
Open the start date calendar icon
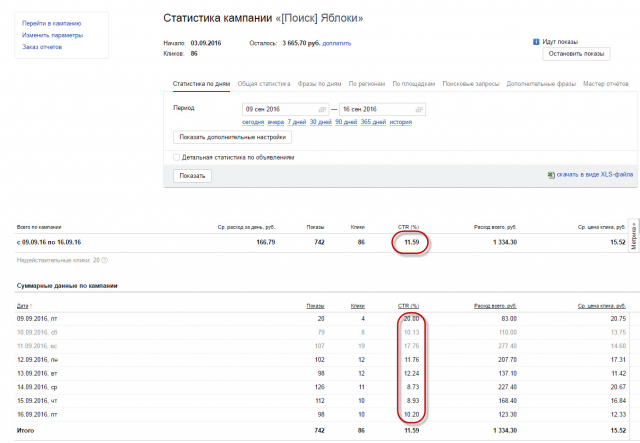coord(322,109)
